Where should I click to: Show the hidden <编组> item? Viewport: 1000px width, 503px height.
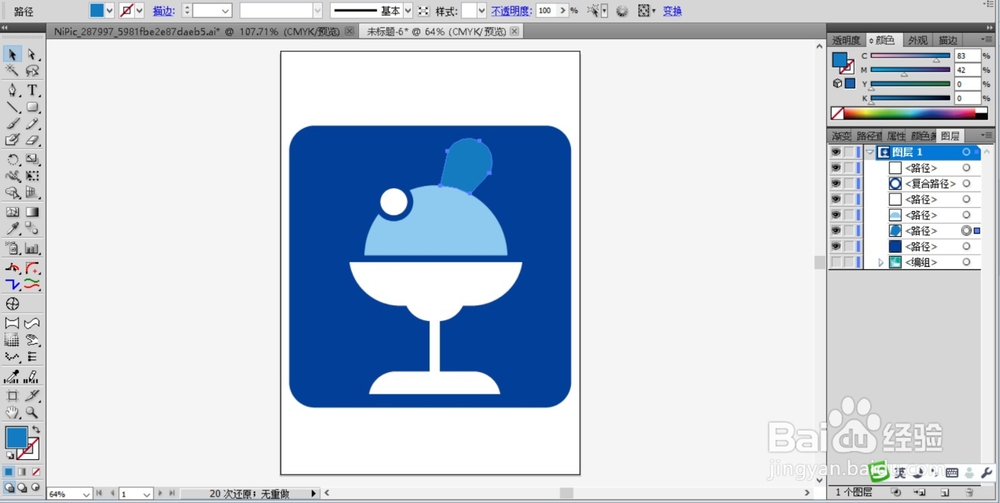[835, 262]
